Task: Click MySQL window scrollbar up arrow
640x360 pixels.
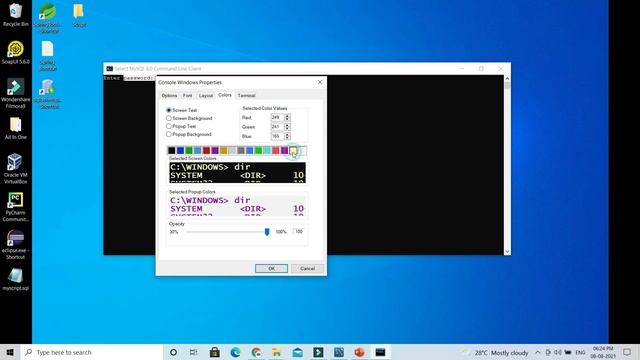Action: click(507, 78)
